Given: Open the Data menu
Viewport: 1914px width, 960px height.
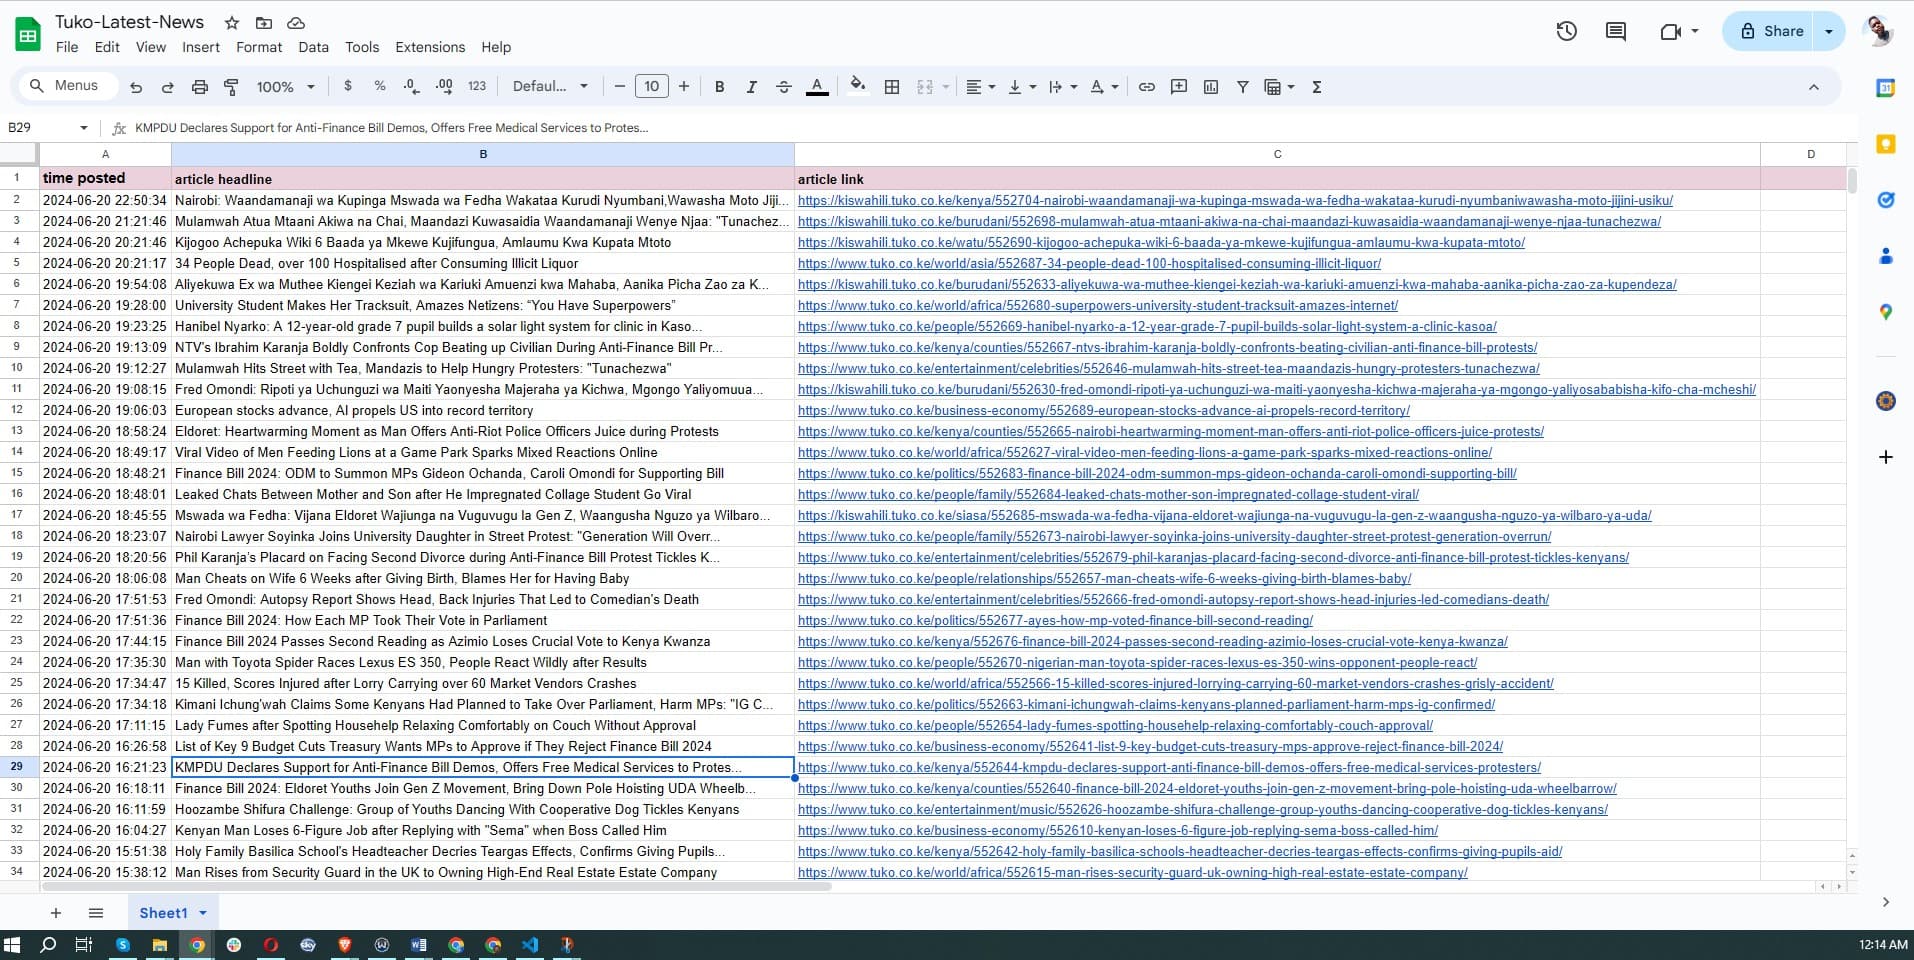Looking at the screenshot, I should click(x=312, y=47).
